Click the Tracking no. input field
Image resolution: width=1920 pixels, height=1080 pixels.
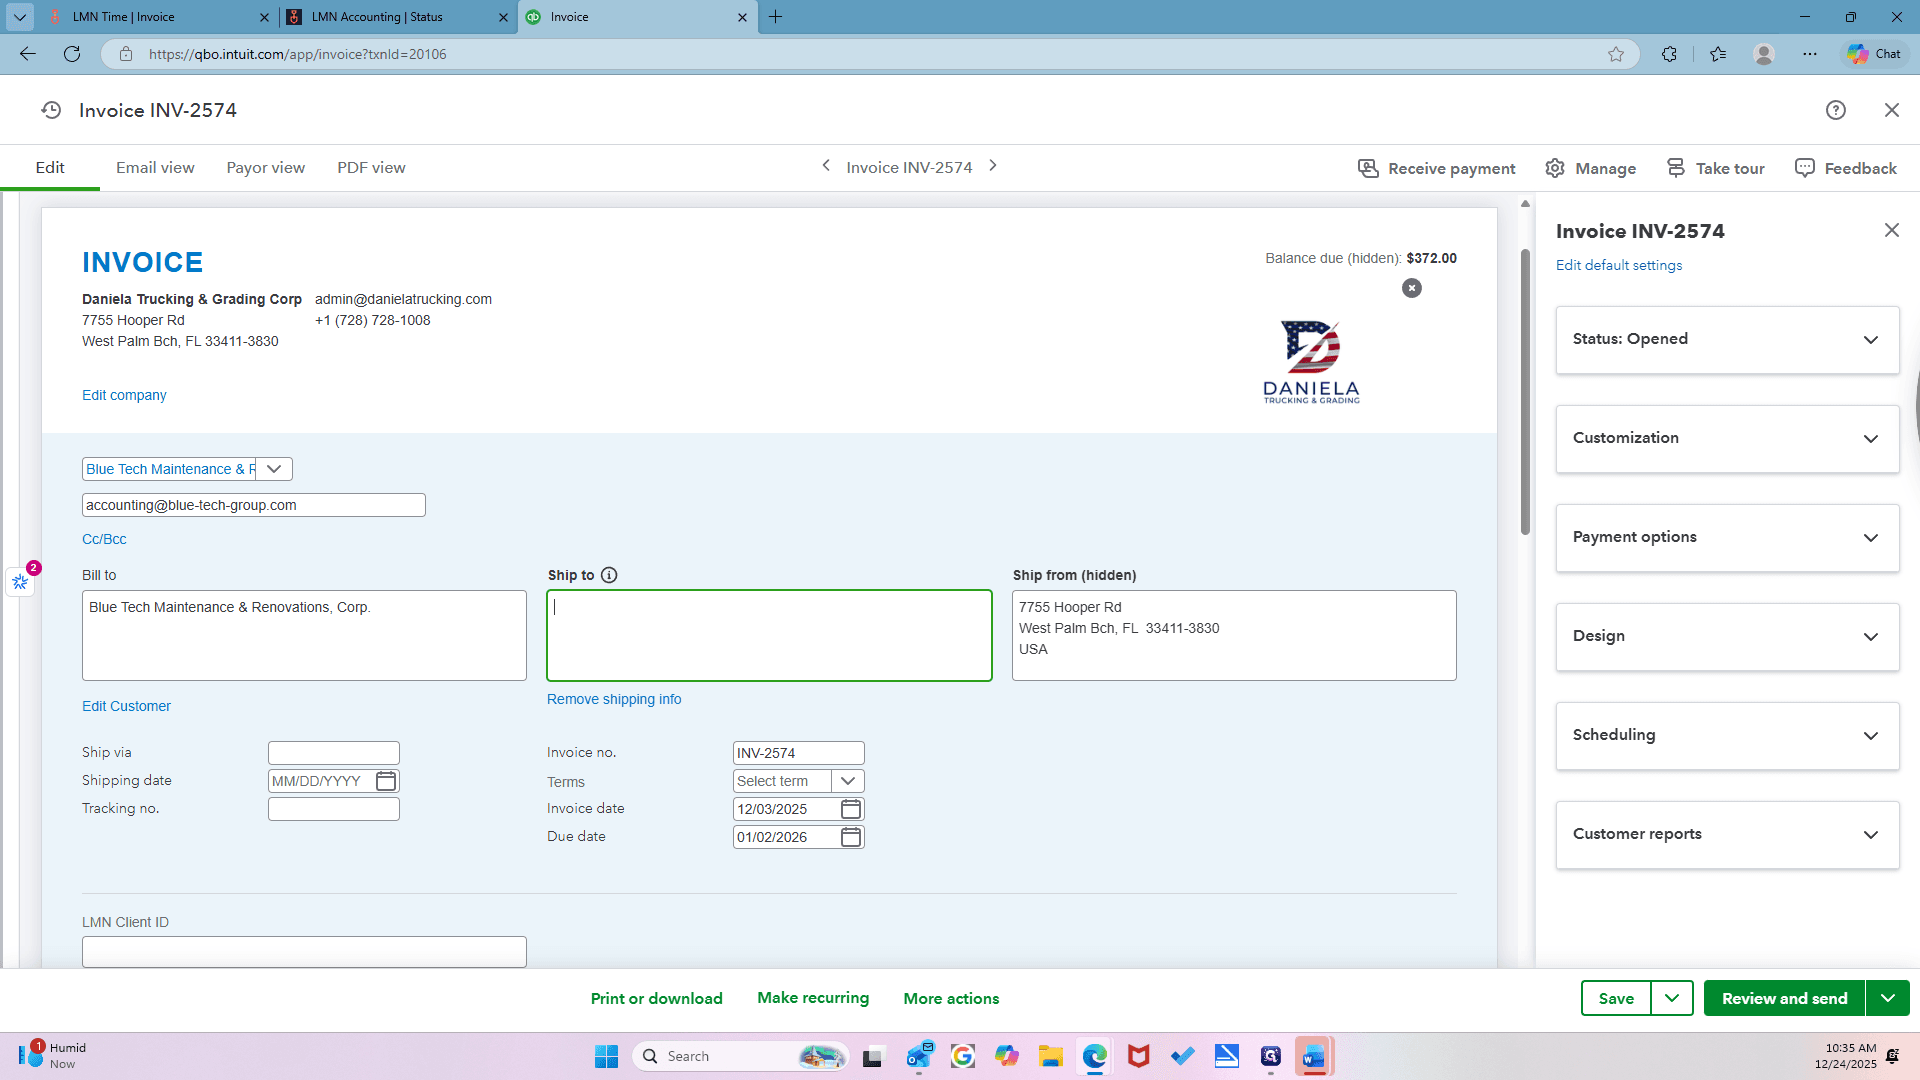pos(334,809)
